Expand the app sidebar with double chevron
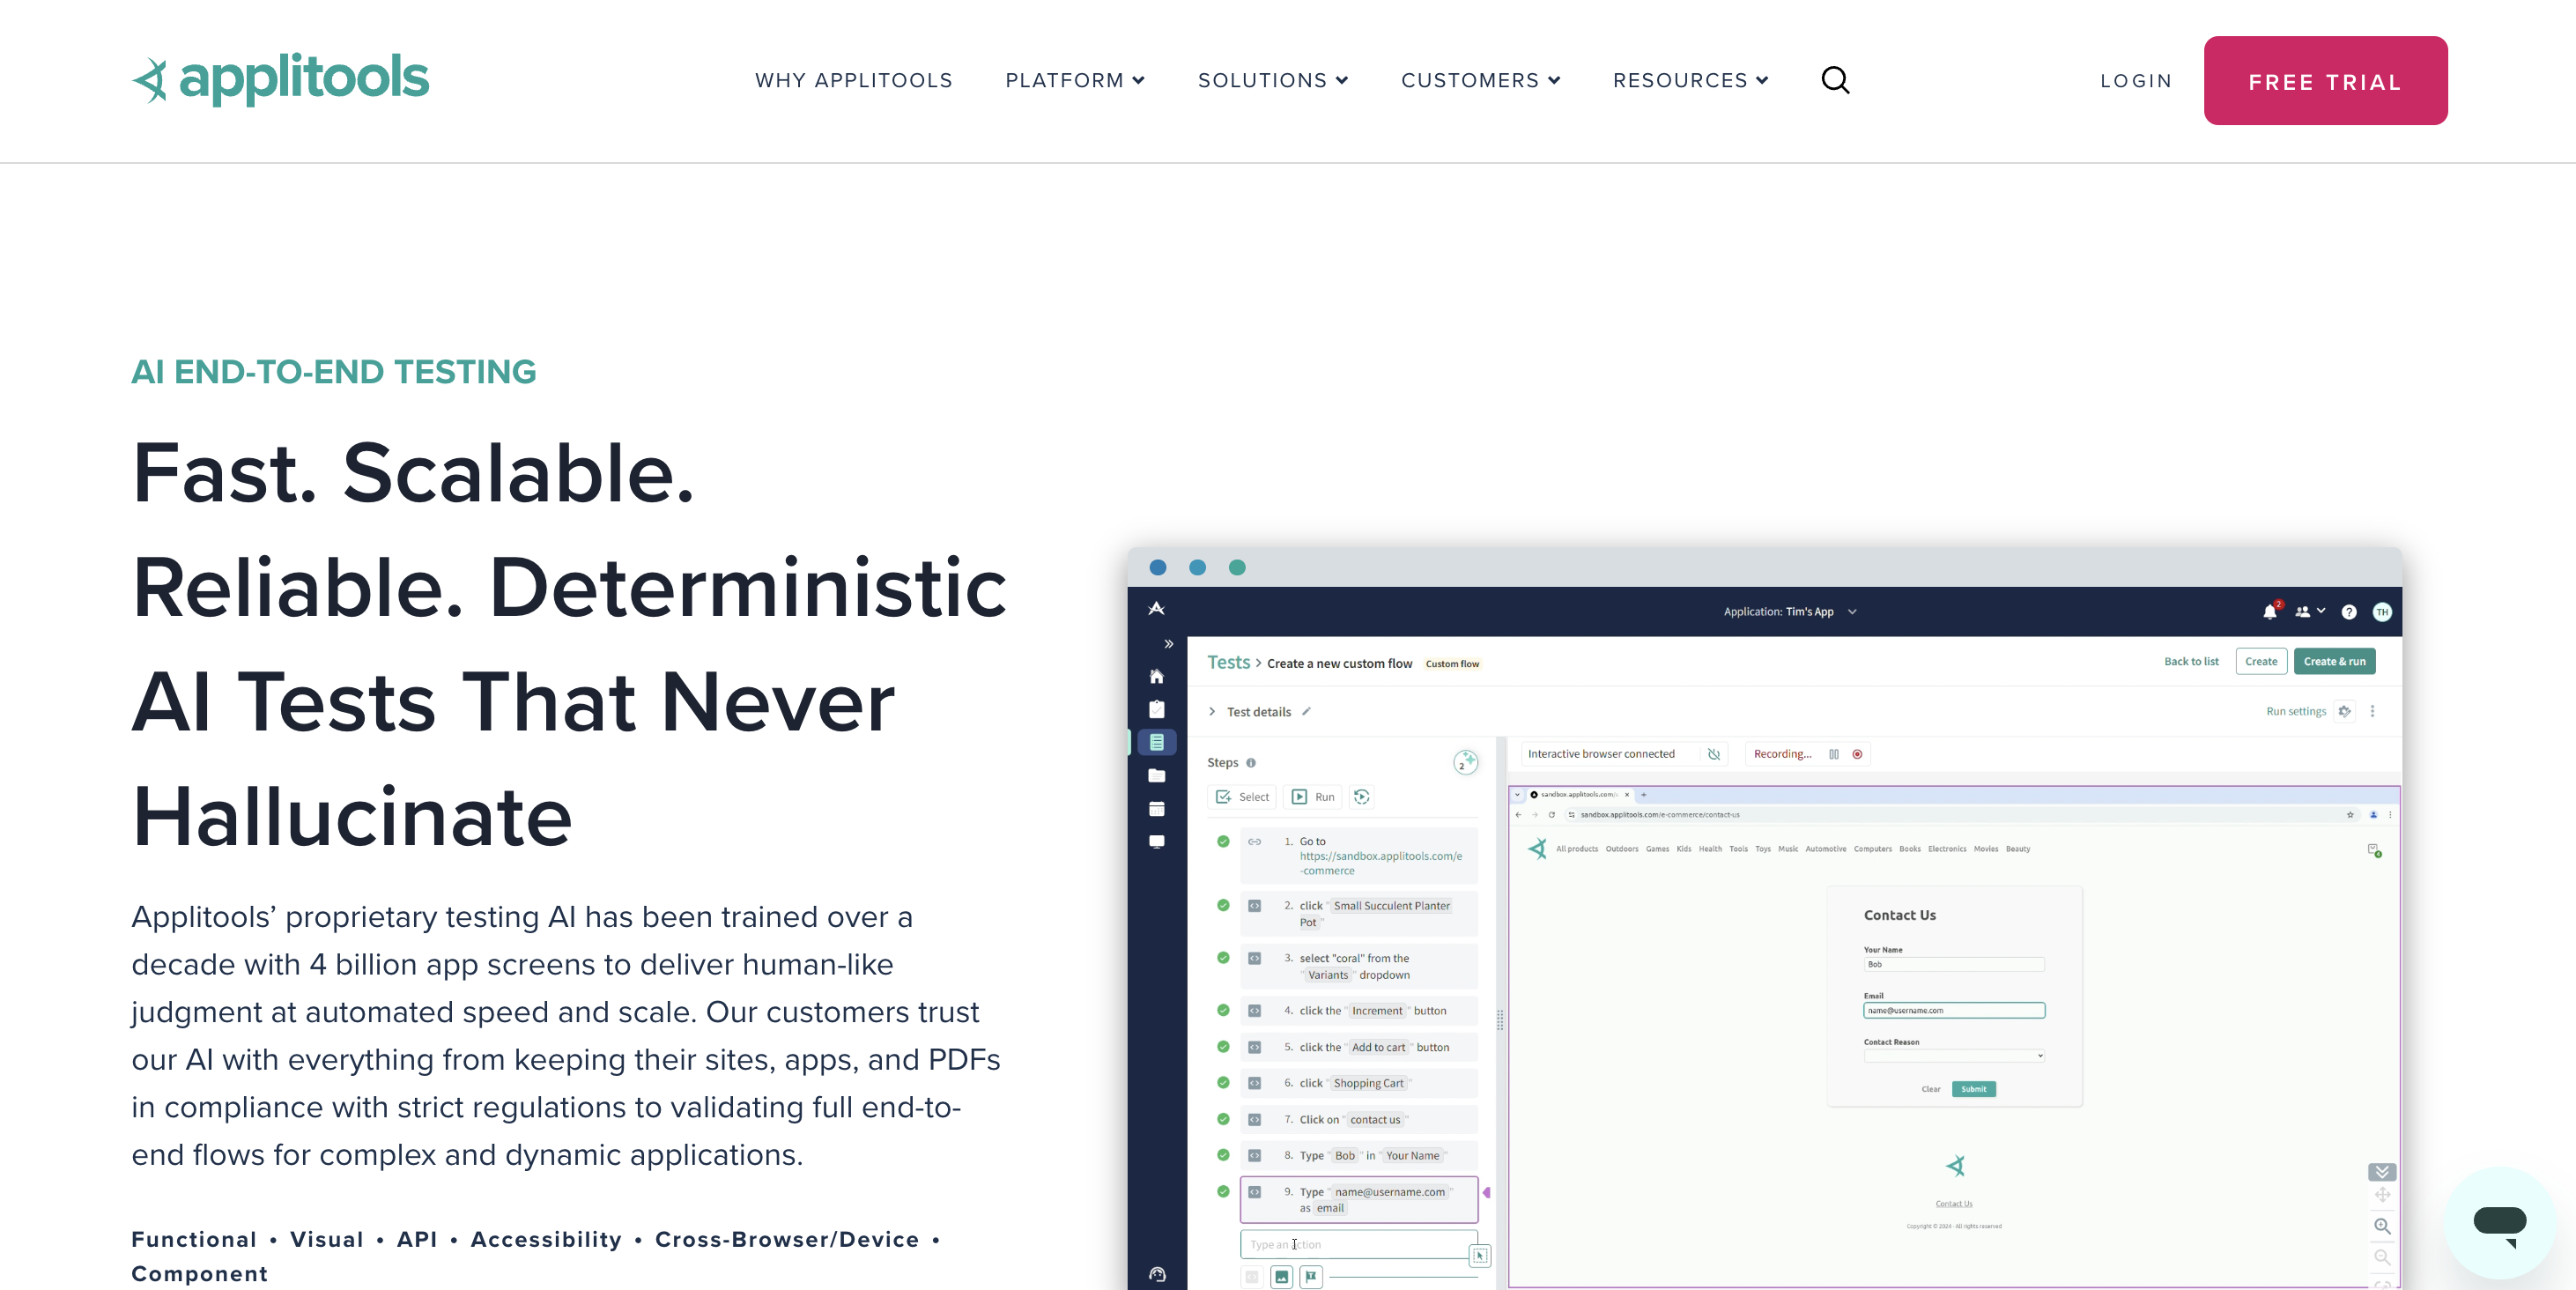The width and height of the screenshot is (2576, 1290). tap(1168, 644)
